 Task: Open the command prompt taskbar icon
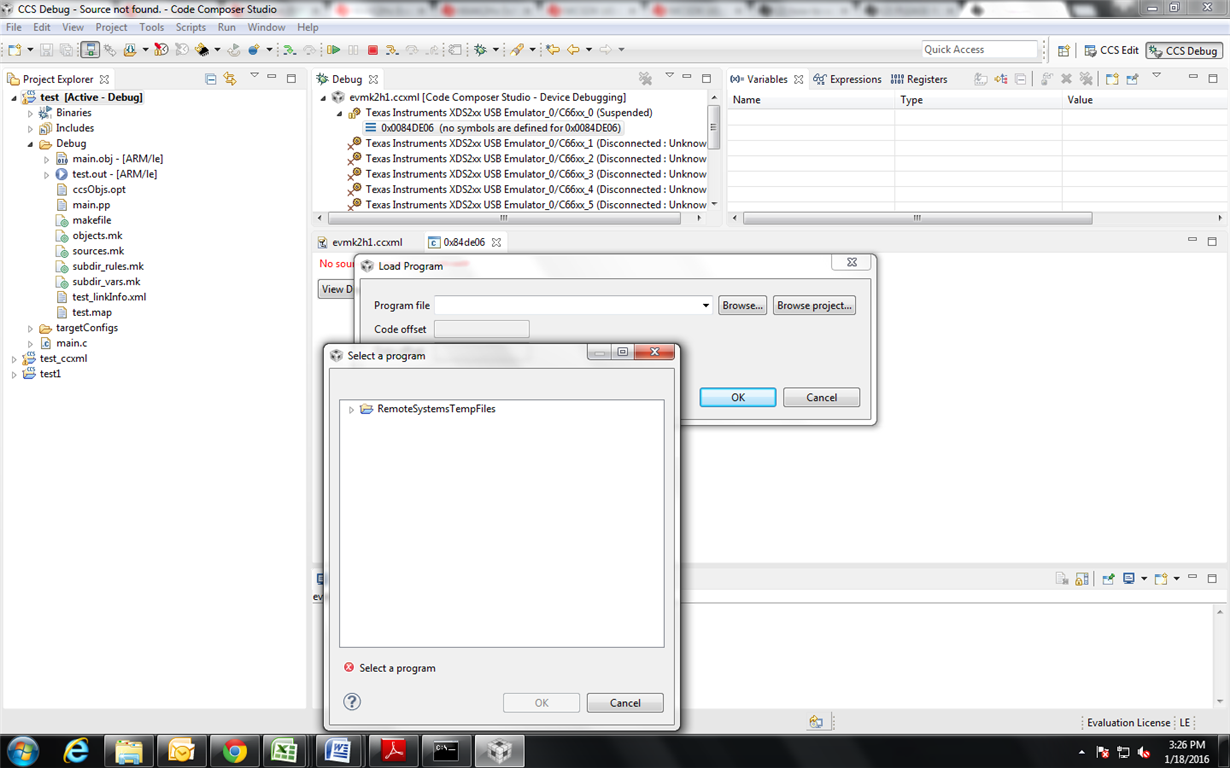click(444, 751)
